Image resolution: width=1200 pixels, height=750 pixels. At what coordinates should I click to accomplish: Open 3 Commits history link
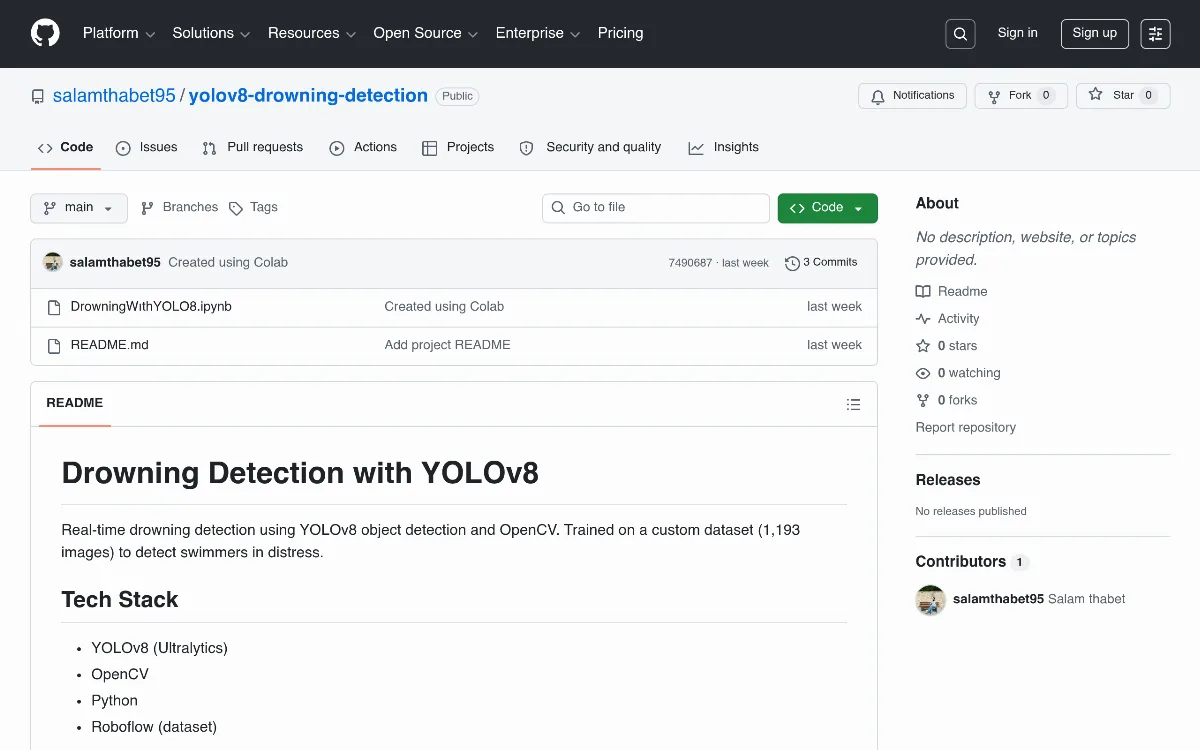click(x=822, y=263)
